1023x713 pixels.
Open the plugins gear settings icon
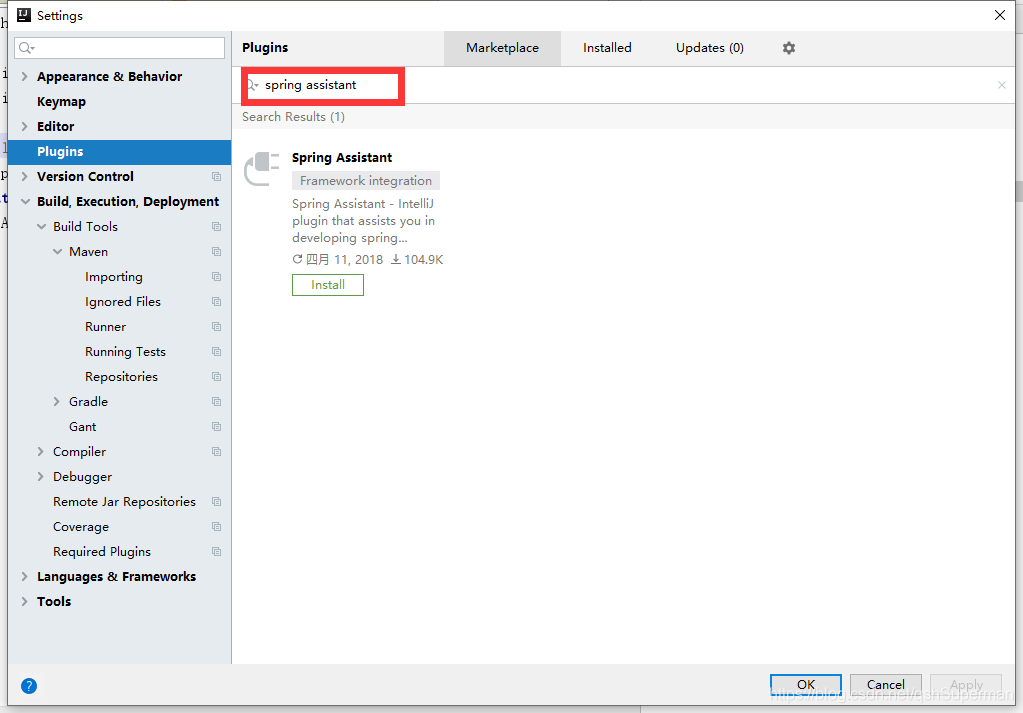click(x=789, y=48)
